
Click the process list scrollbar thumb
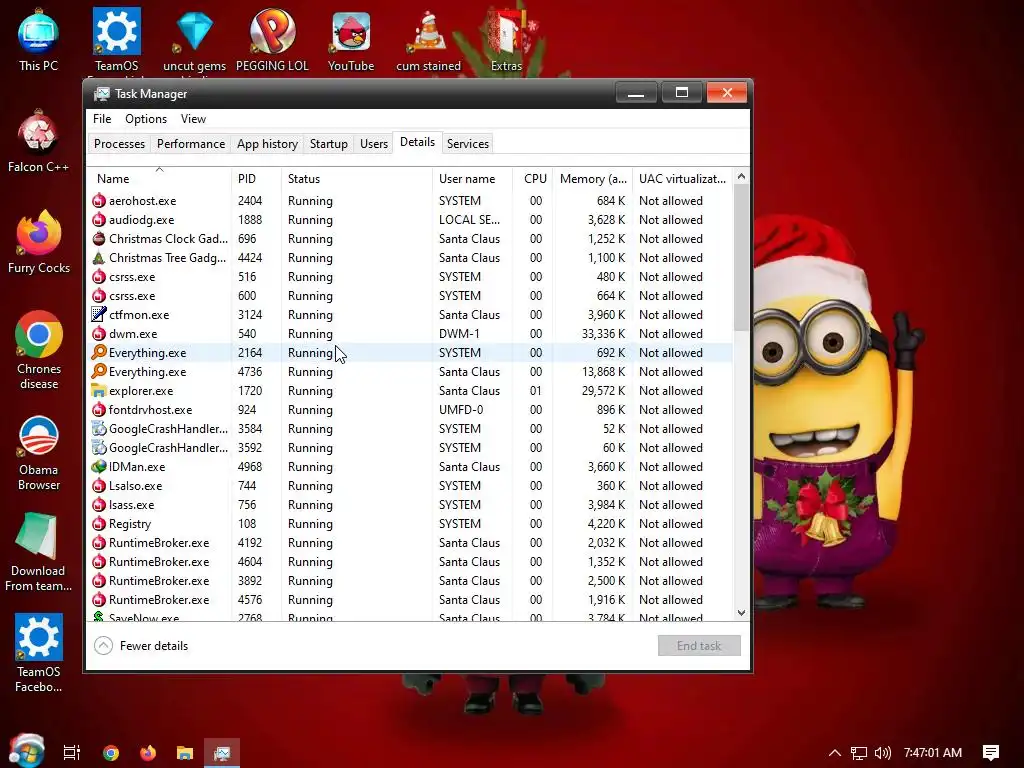(741, 257)
